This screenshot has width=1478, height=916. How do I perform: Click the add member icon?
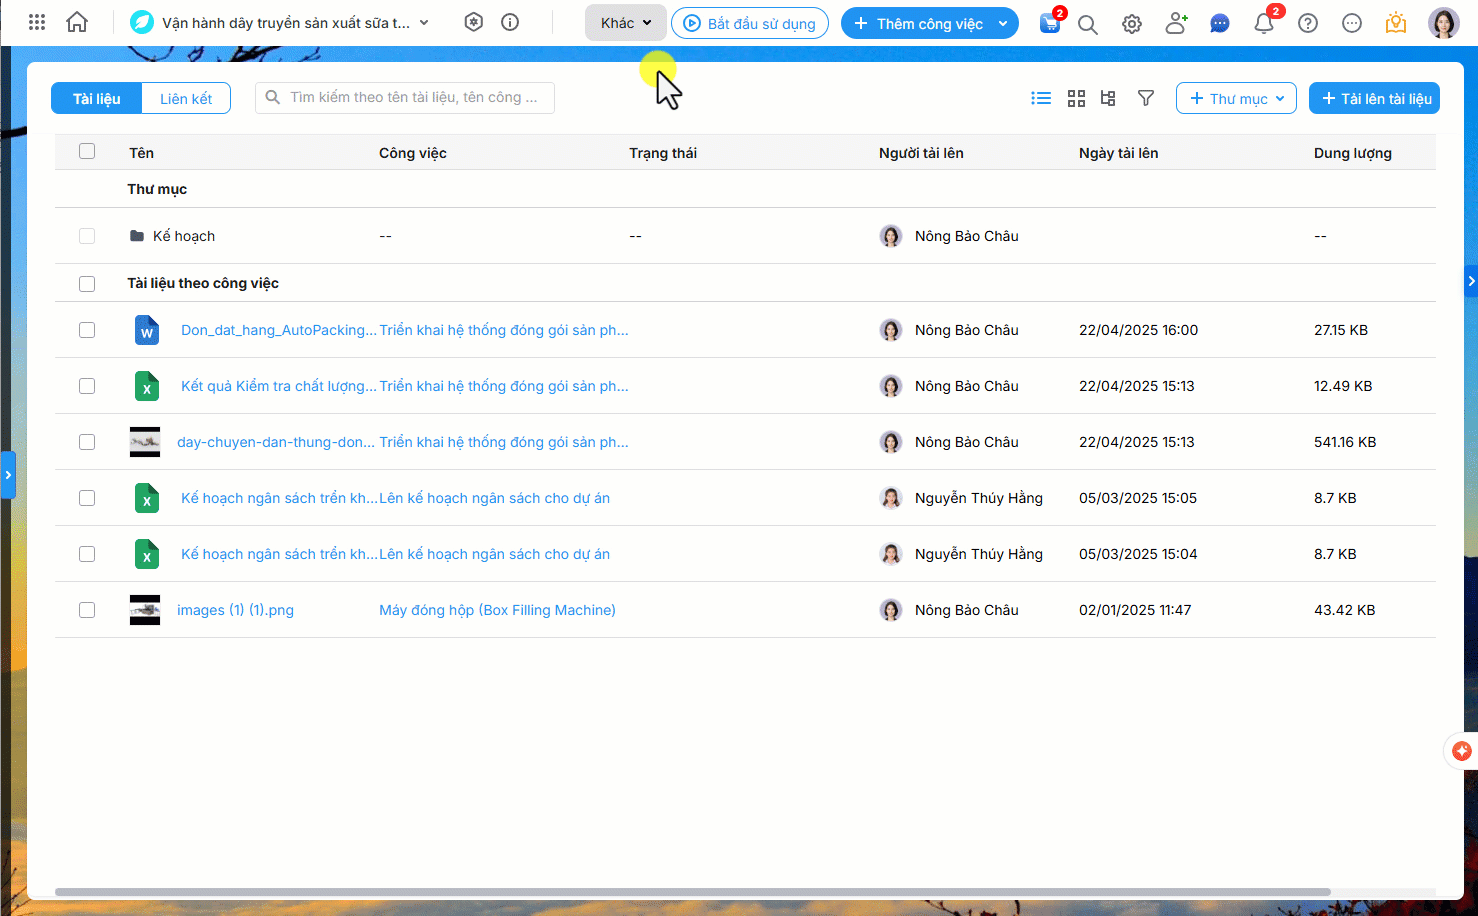click(1176, 23)
